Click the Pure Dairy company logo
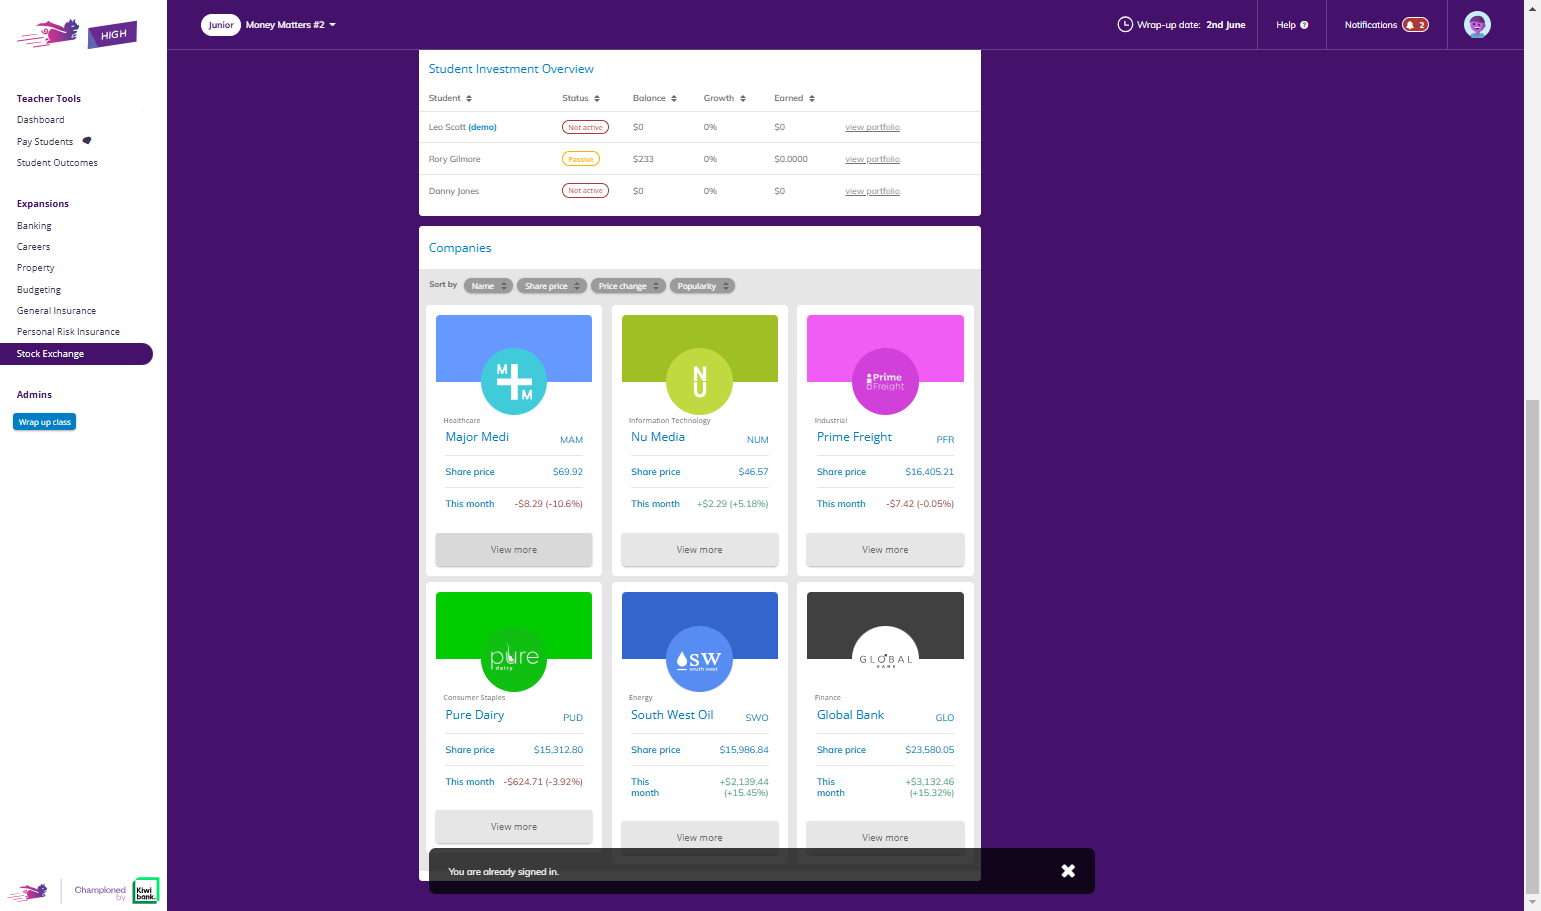The height and width of the screenshot is (911, 1541). click(514, 658)
